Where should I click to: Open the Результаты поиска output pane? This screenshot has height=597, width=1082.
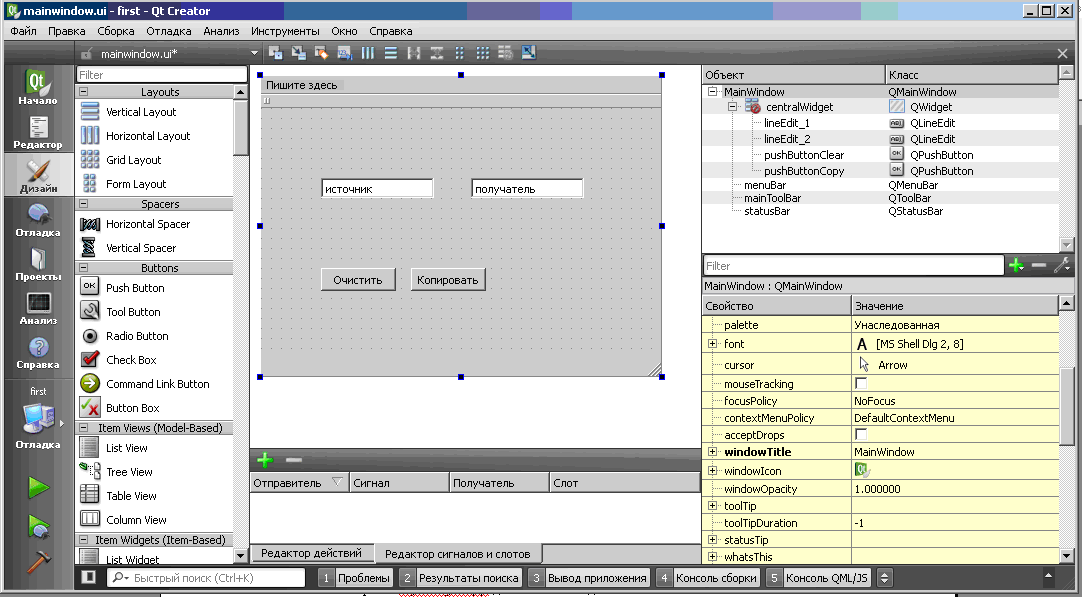[460, 578]
